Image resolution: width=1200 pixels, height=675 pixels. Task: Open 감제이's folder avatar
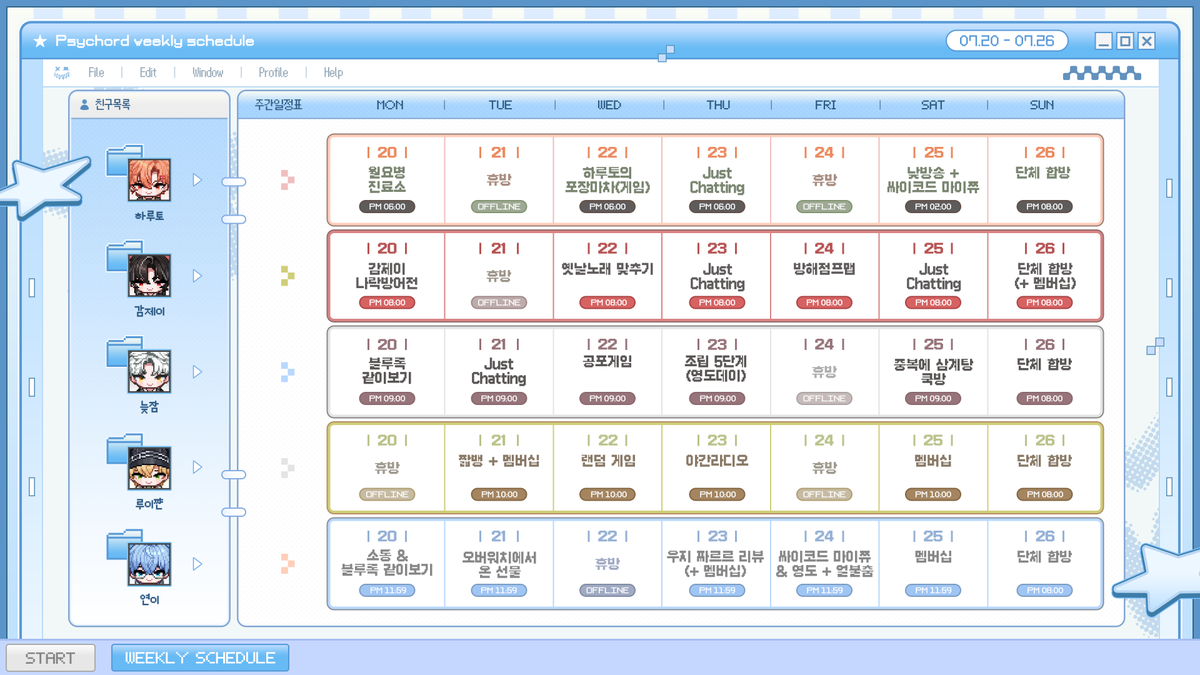pyautogui.click(x=139, y=270)
